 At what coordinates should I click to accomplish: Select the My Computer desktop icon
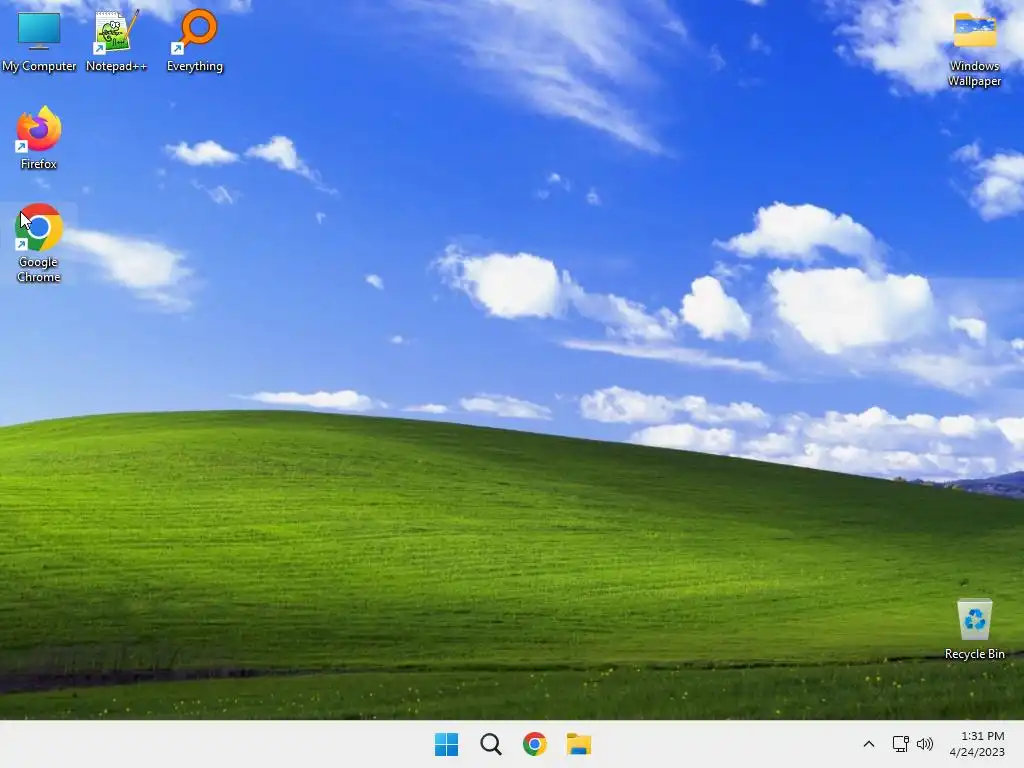pos(39,40)
